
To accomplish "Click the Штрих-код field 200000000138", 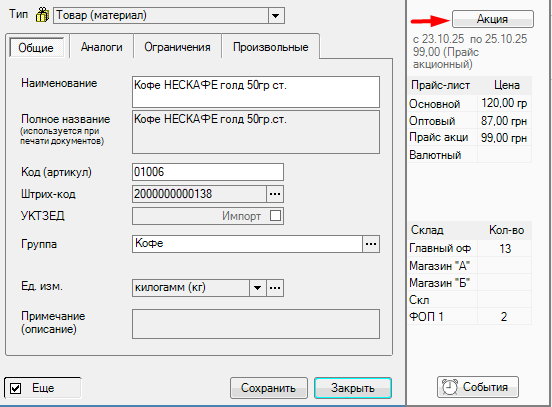I will (199, 194).
